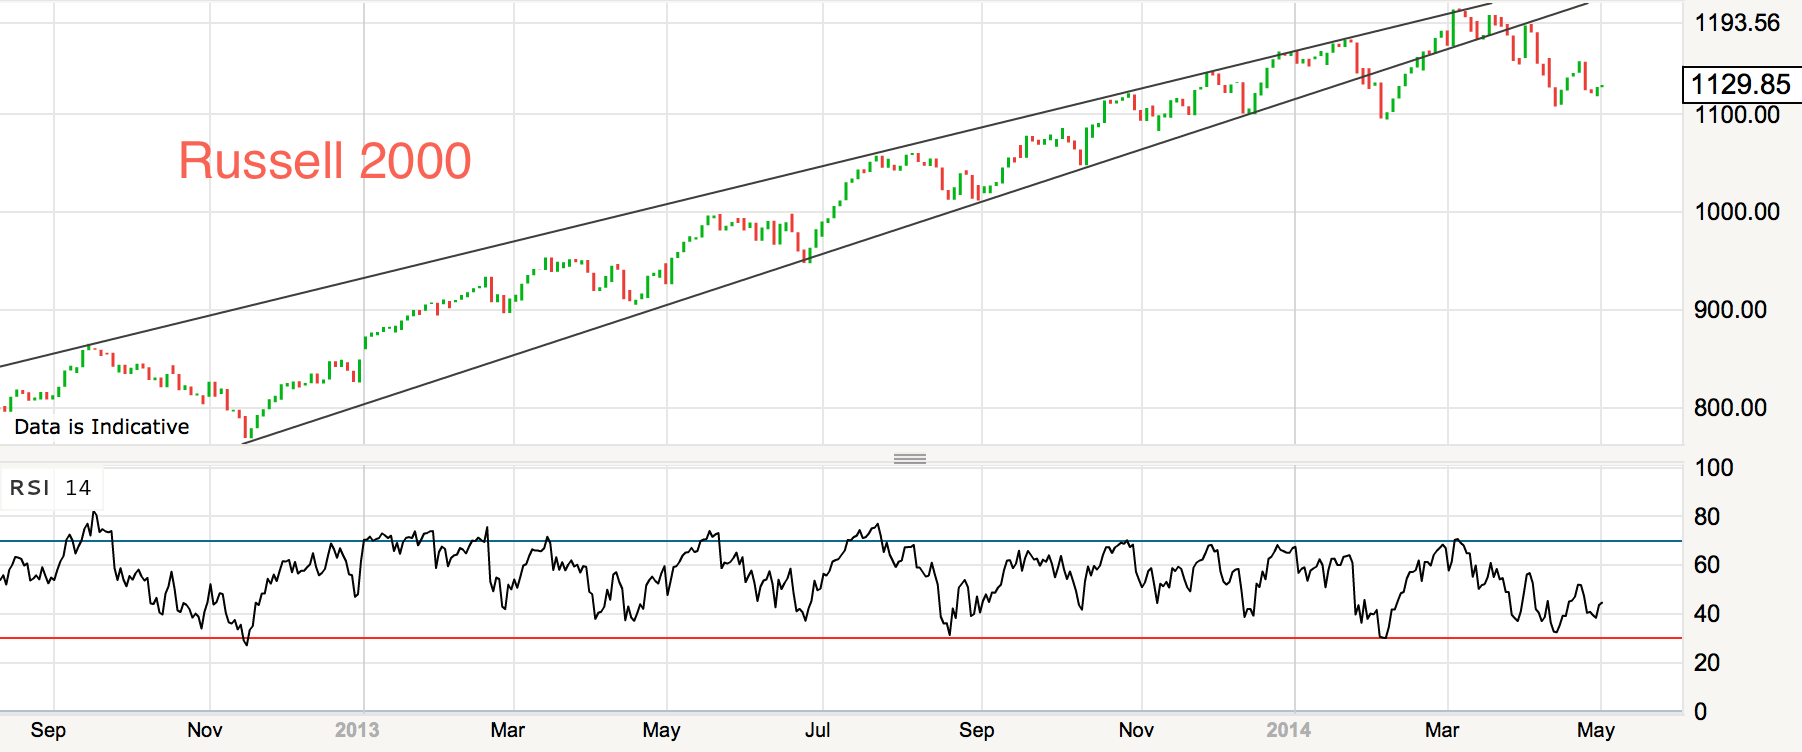Click the RSI axis value 0

tap(1700, 712)
